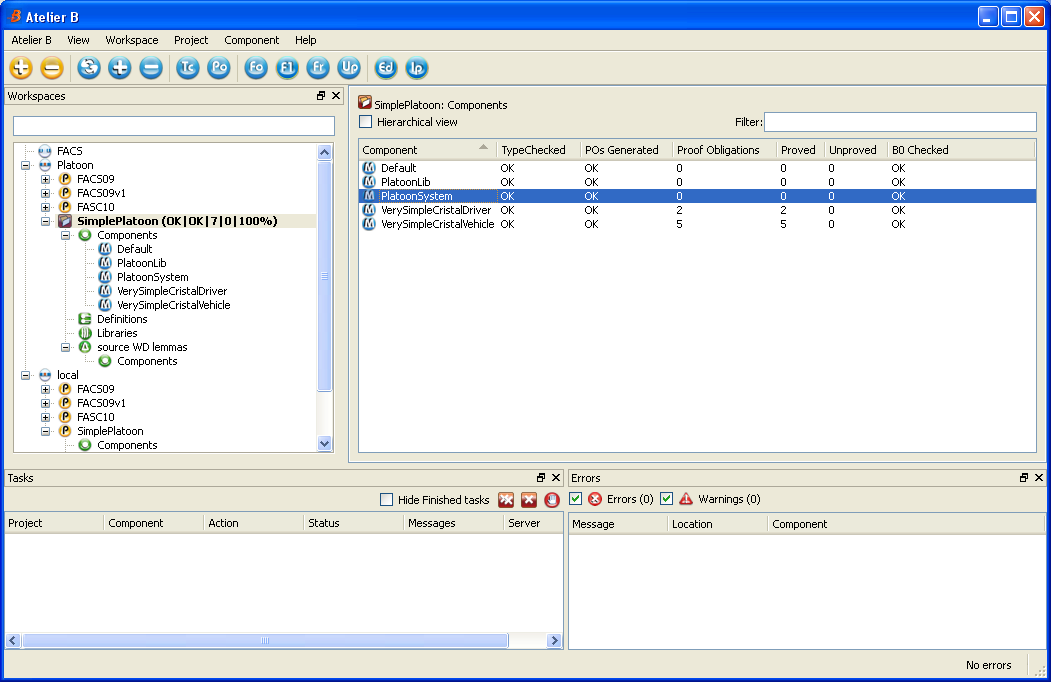1051x682 pixels.
Task: Click the Filter input field
Action: tap(899, 122)
